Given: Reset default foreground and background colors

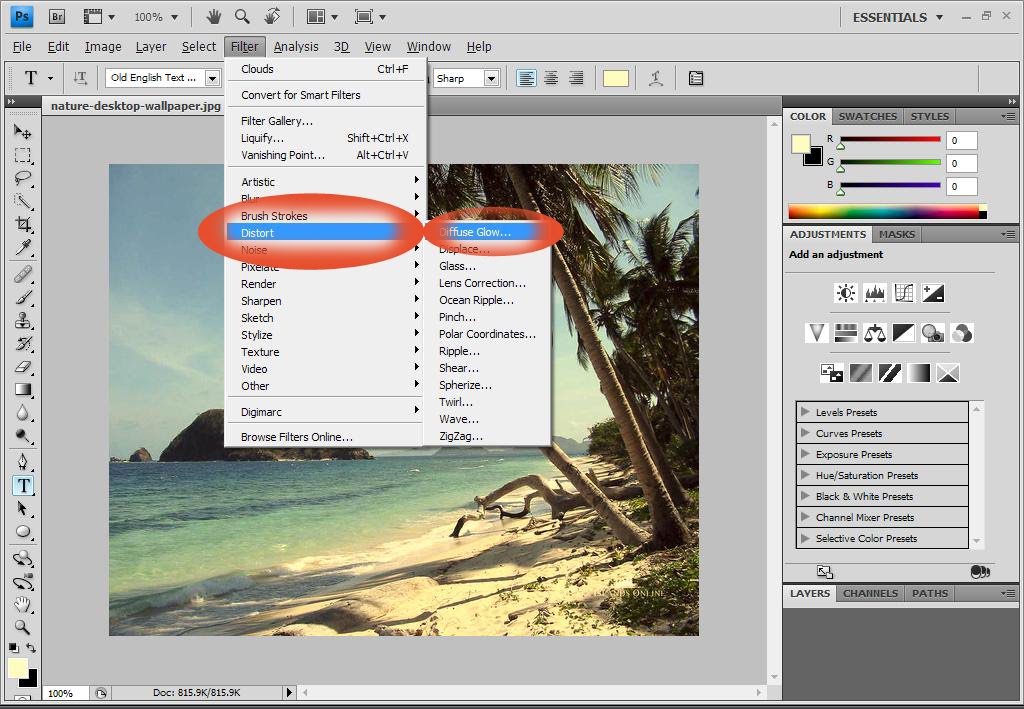Looking at the screenshot, I should (x=13, y=648).
